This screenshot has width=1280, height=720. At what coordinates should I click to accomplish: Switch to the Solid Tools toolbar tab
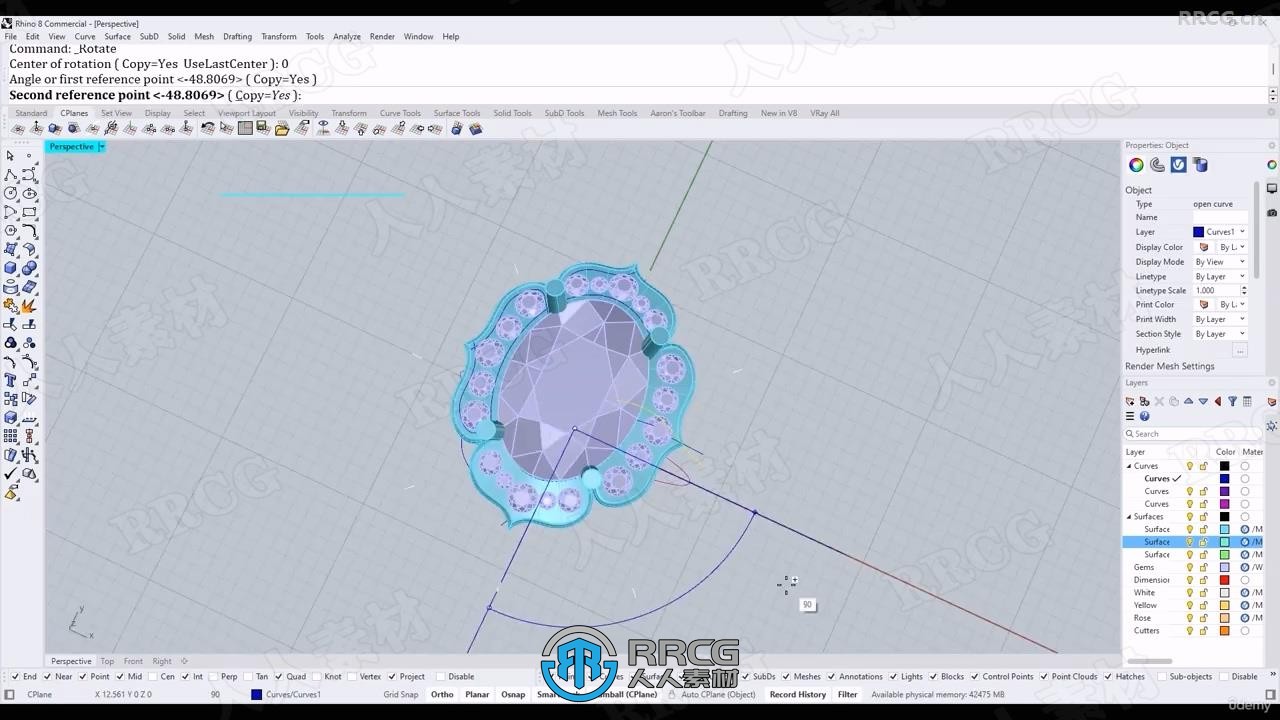pos(512,113)
